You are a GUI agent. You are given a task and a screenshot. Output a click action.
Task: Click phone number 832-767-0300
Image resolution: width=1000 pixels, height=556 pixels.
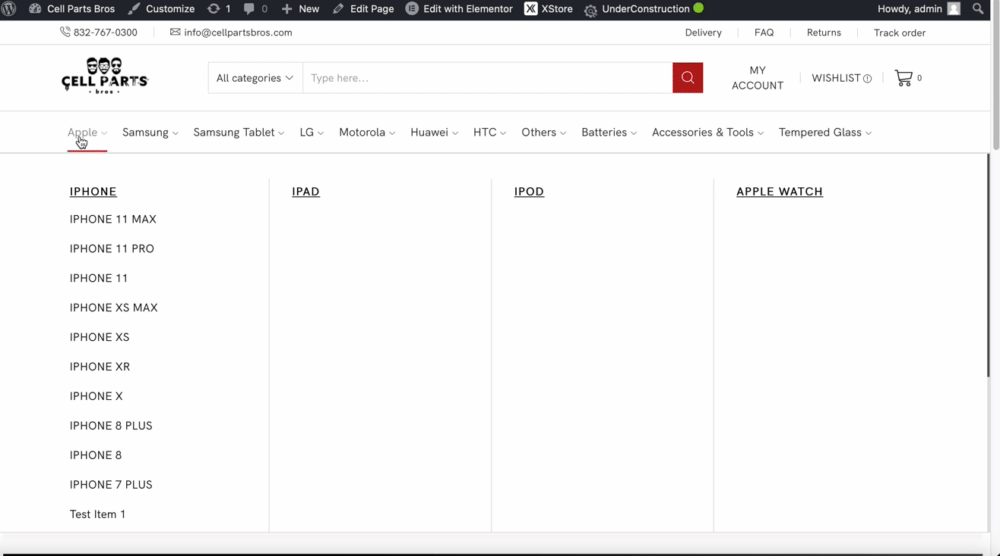click(x=99, y=33)
